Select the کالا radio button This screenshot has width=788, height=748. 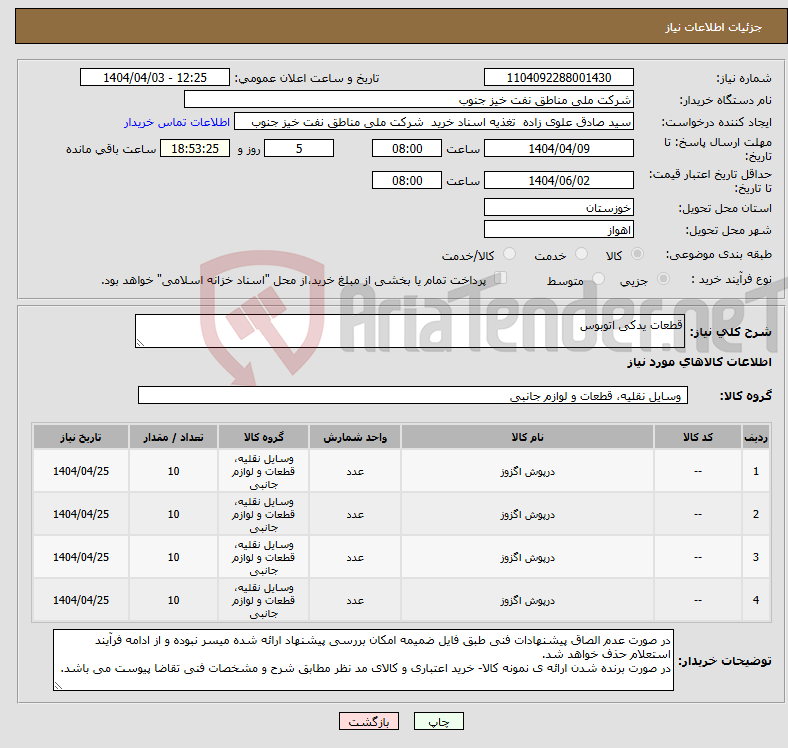637,254
